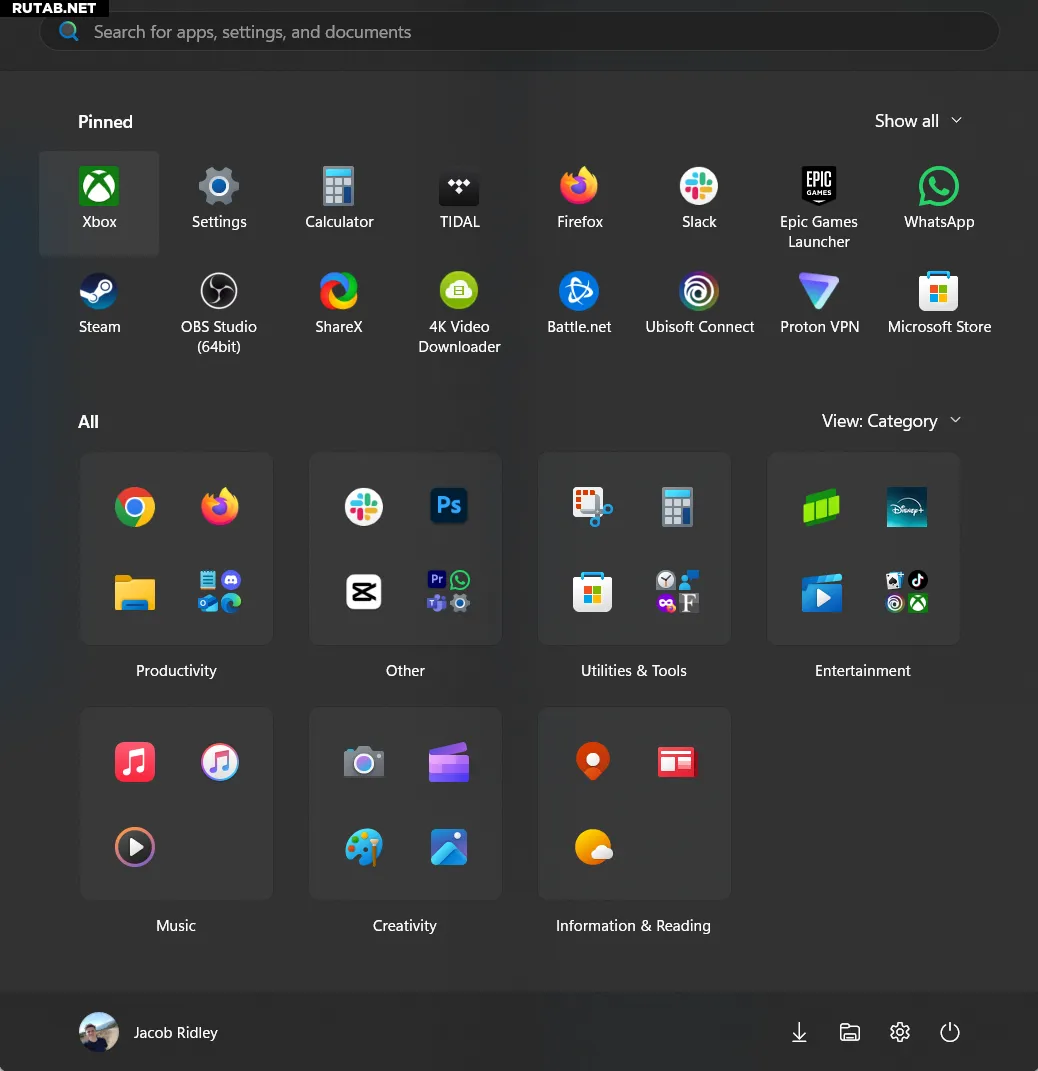Click the Music category label
Viewport: 1038px width, 1071px height.
[x=176, y=926]
